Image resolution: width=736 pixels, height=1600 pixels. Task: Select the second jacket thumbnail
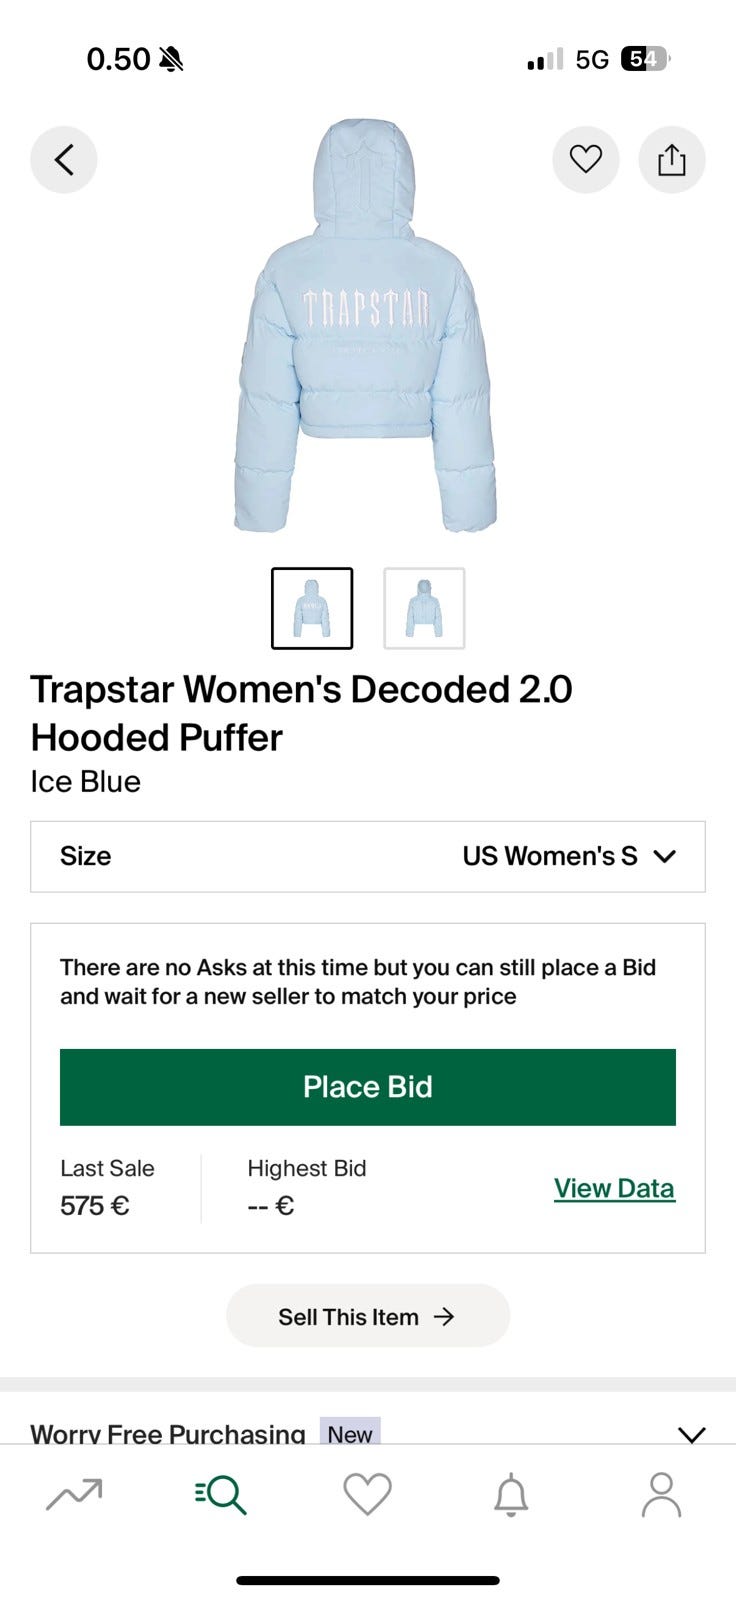[x=424, y=608]
